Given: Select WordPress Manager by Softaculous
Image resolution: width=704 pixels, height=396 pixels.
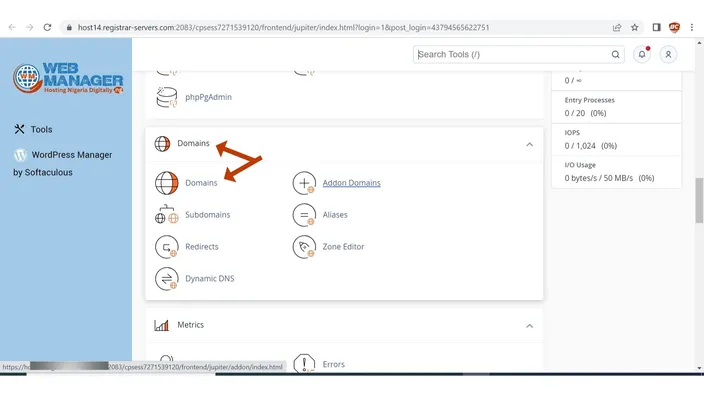Looking at the screenshot, I should pos(62,163).
